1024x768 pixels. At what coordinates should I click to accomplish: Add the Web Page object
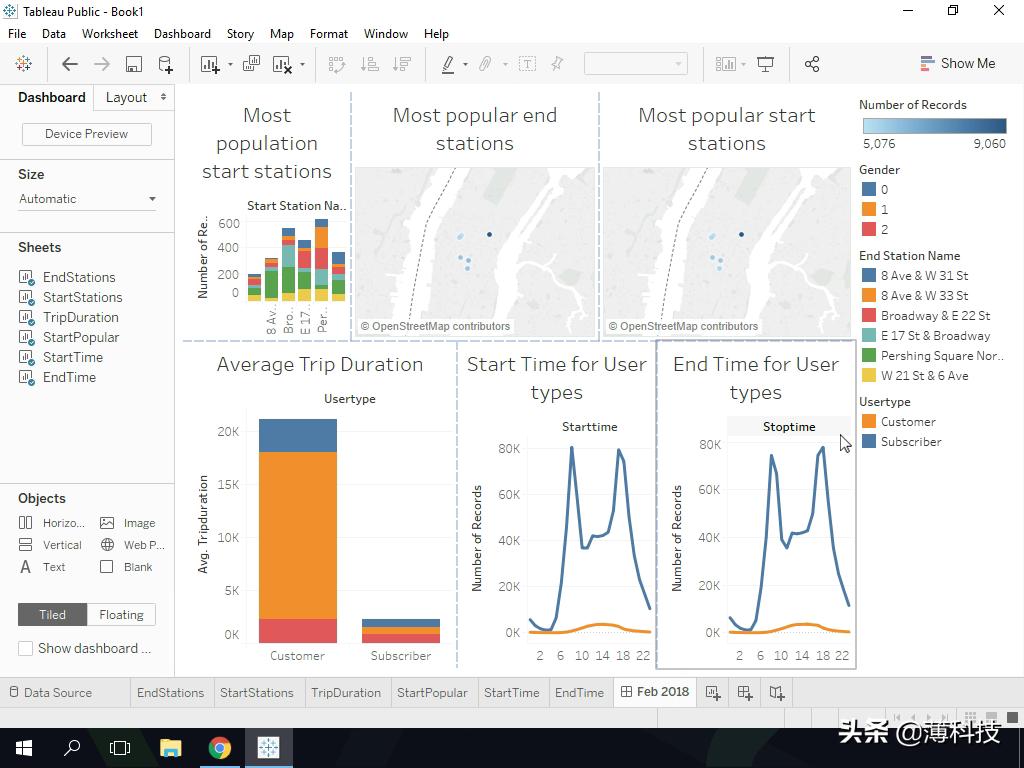[133, 545]
